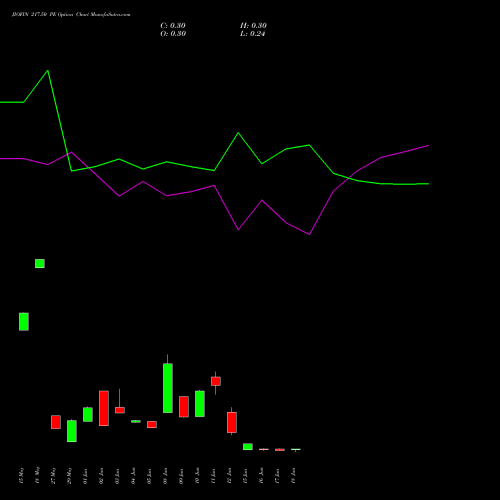Image resolution: width=500 pixels, height=500 pixels.
Task: Click the chart title text at top left
Action: point(71,15)
